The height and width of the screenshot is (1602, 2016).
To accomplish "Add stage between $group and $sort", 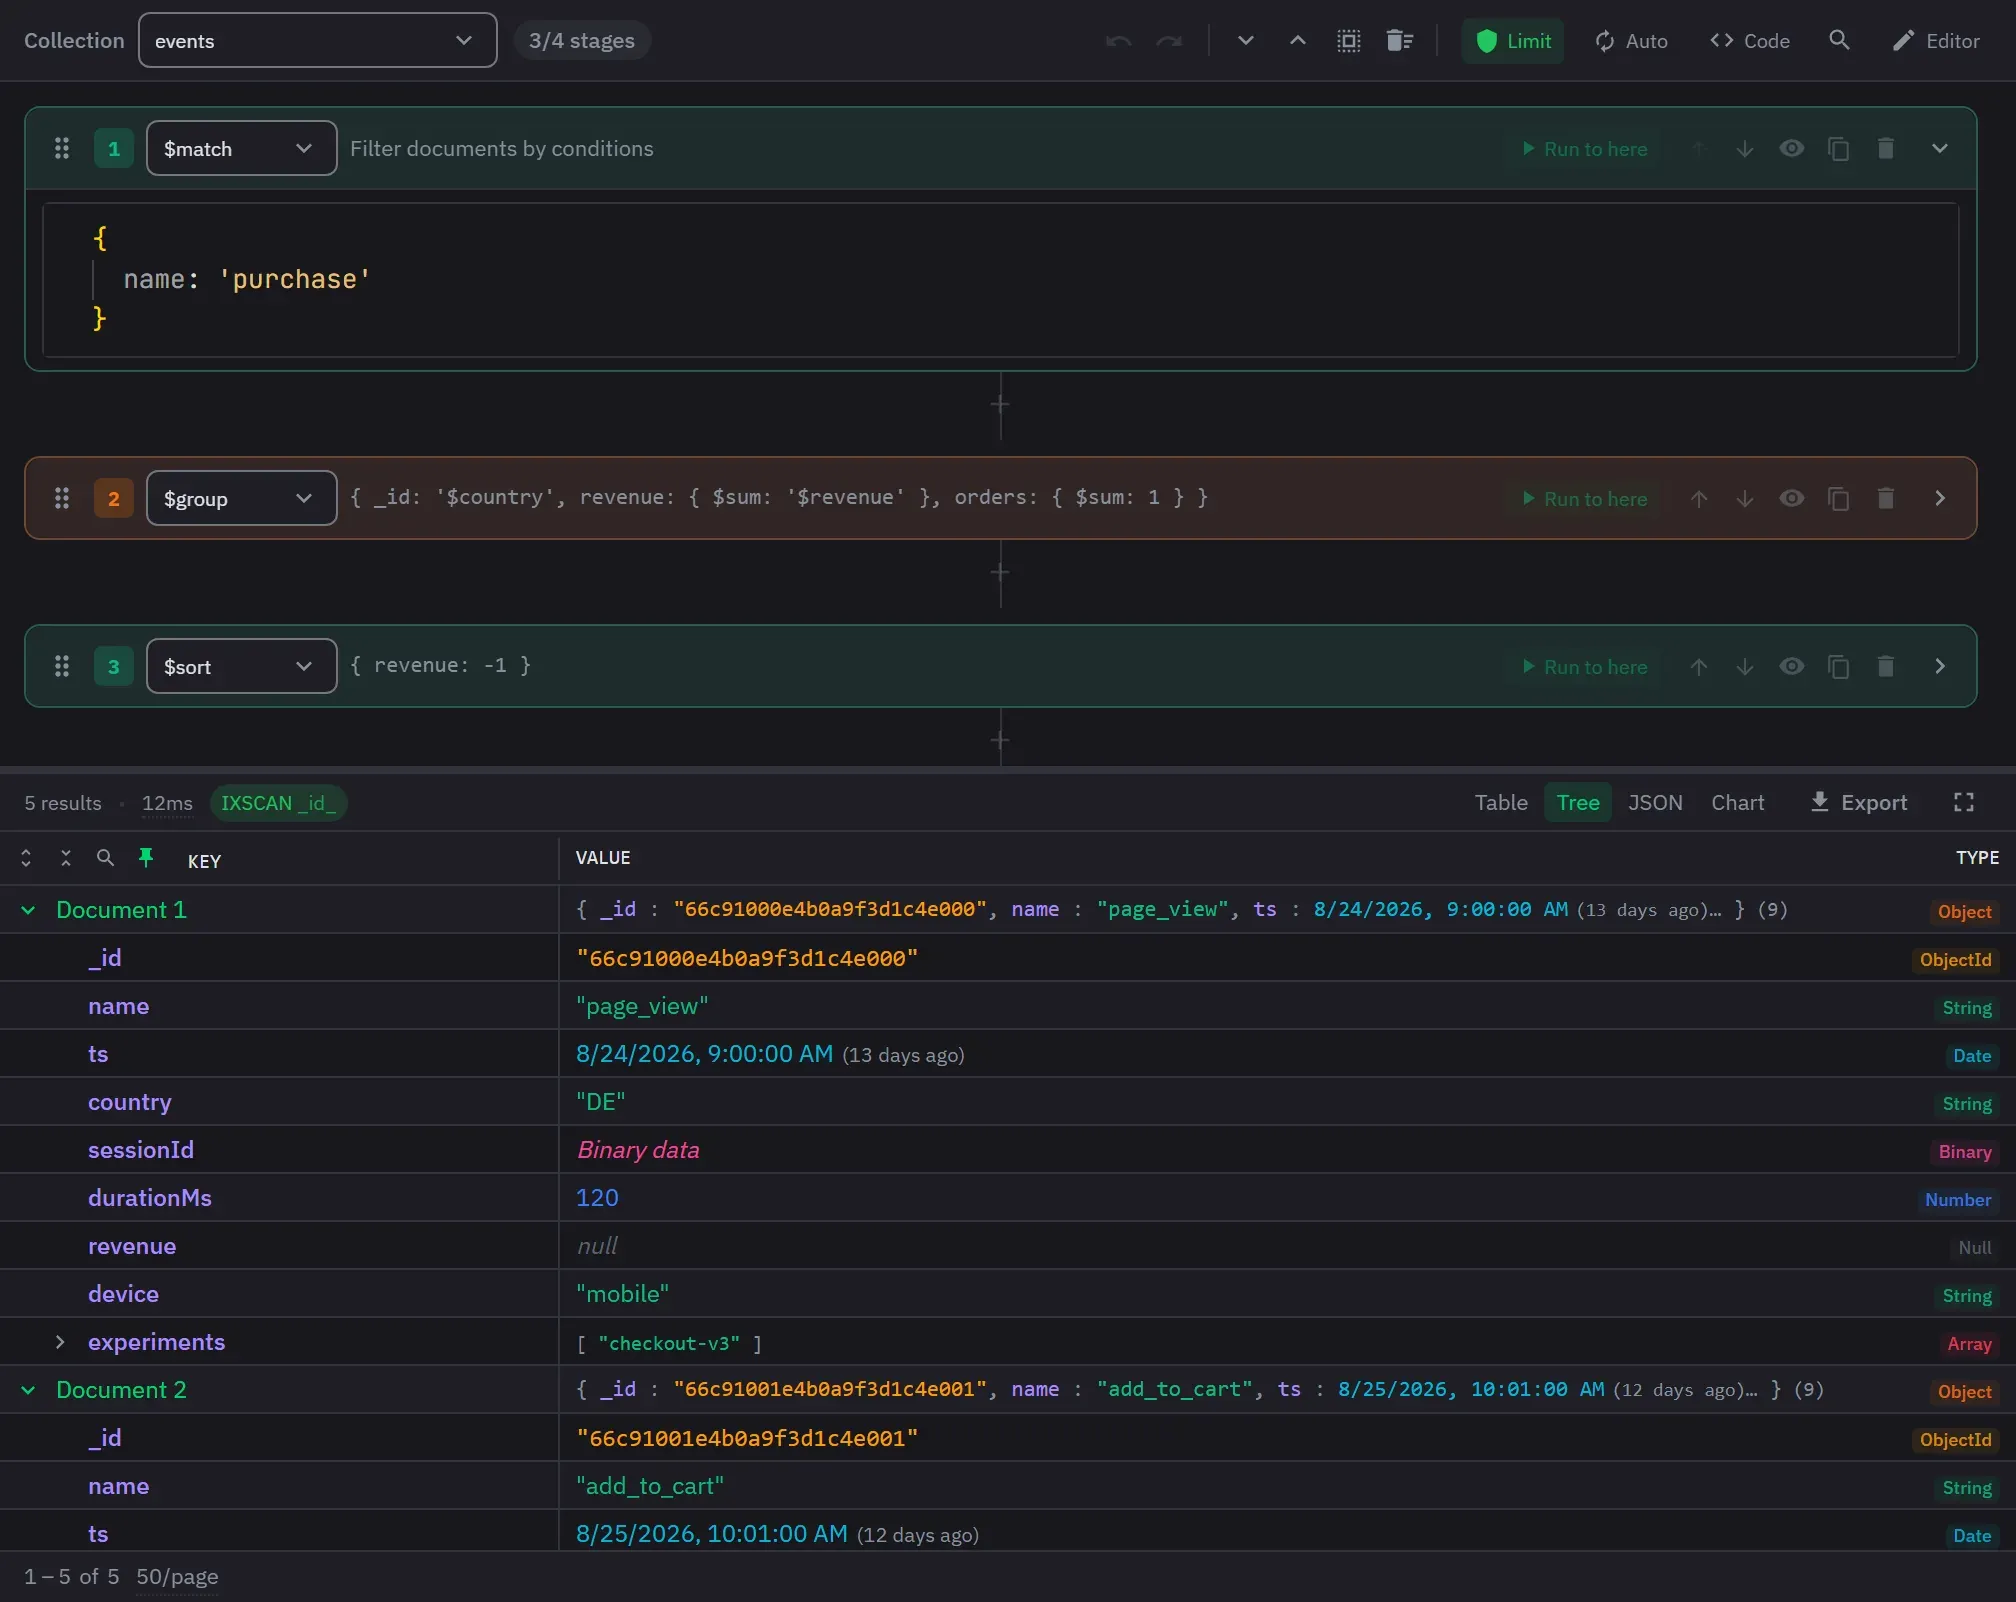I will click(x=1000, y=573).
